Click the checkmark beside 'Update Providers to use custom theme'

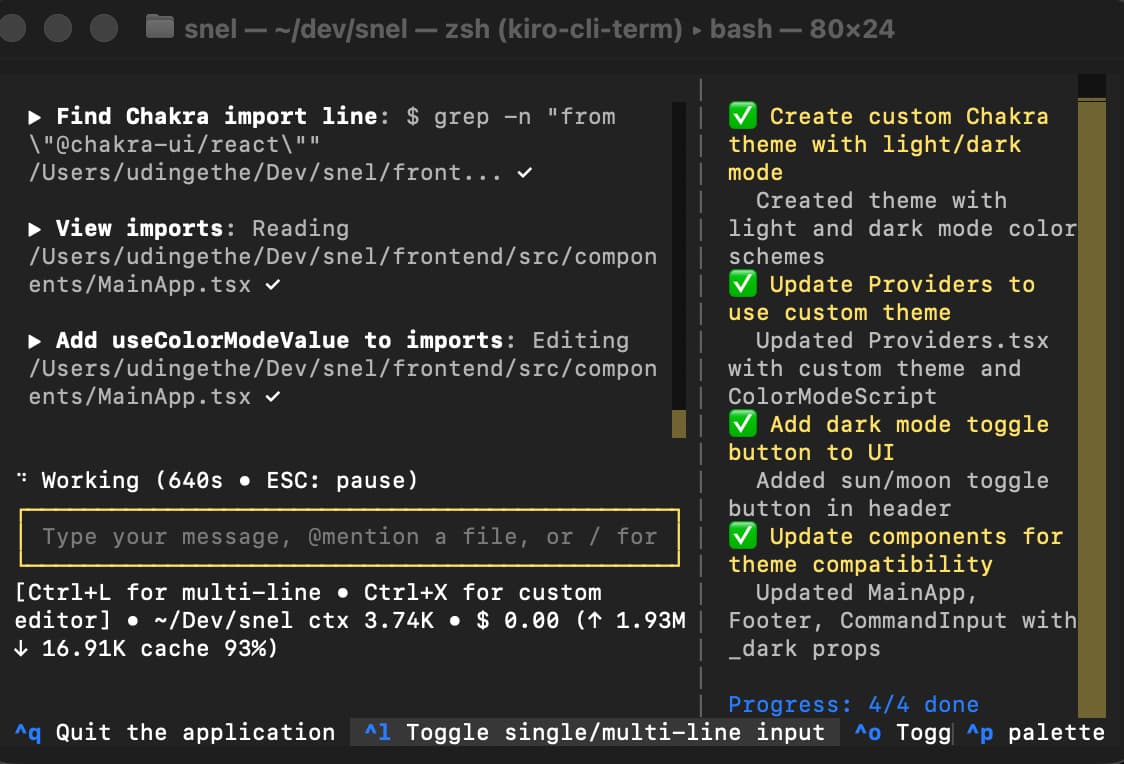(x=744, y=284)
